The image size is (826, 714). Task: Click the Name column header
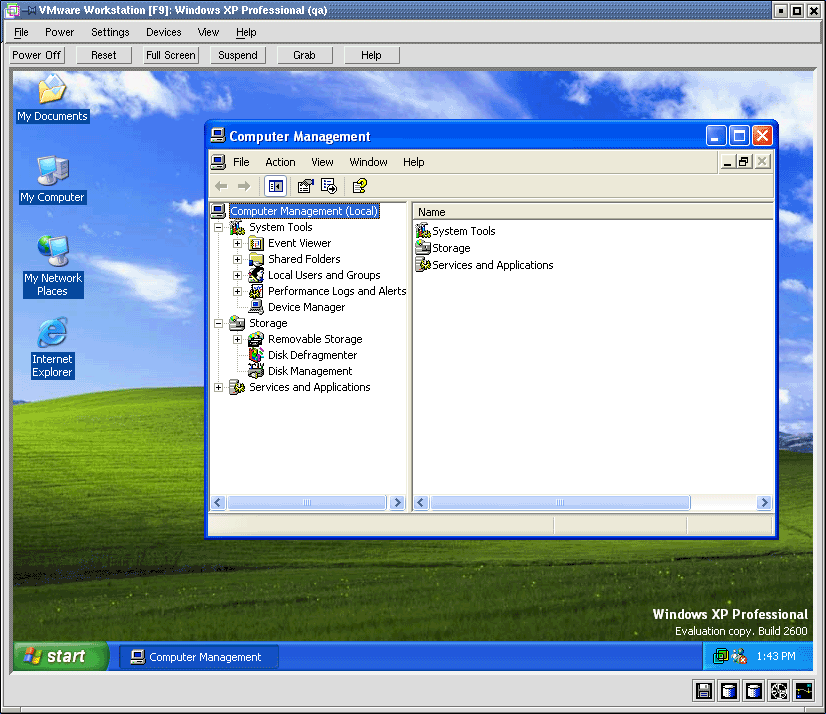(x=593, y=212)
